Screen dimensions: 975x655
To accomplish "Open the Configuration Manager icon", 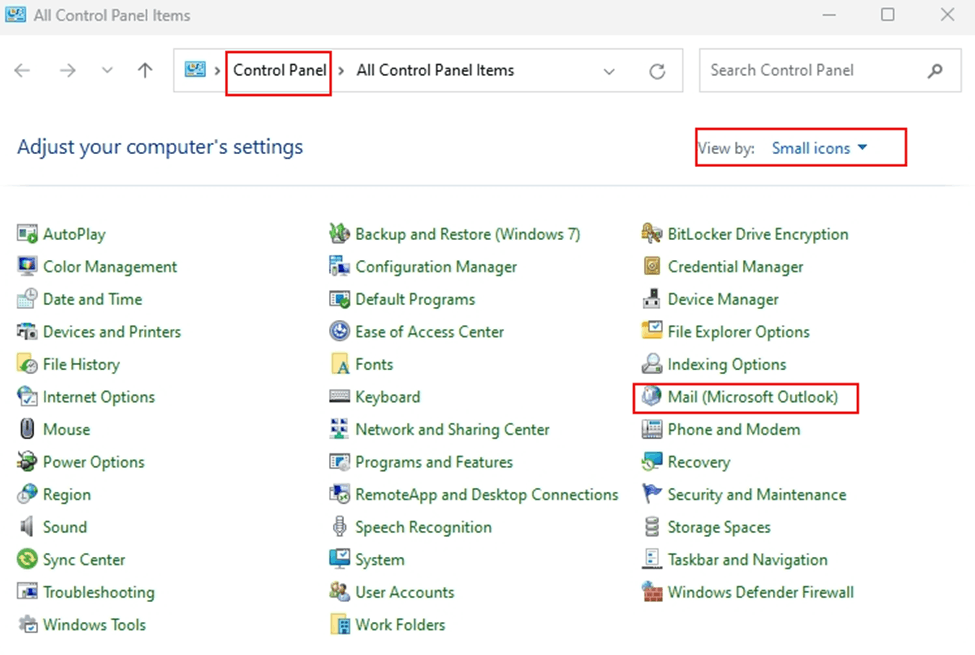I will [x=340, y=267].
